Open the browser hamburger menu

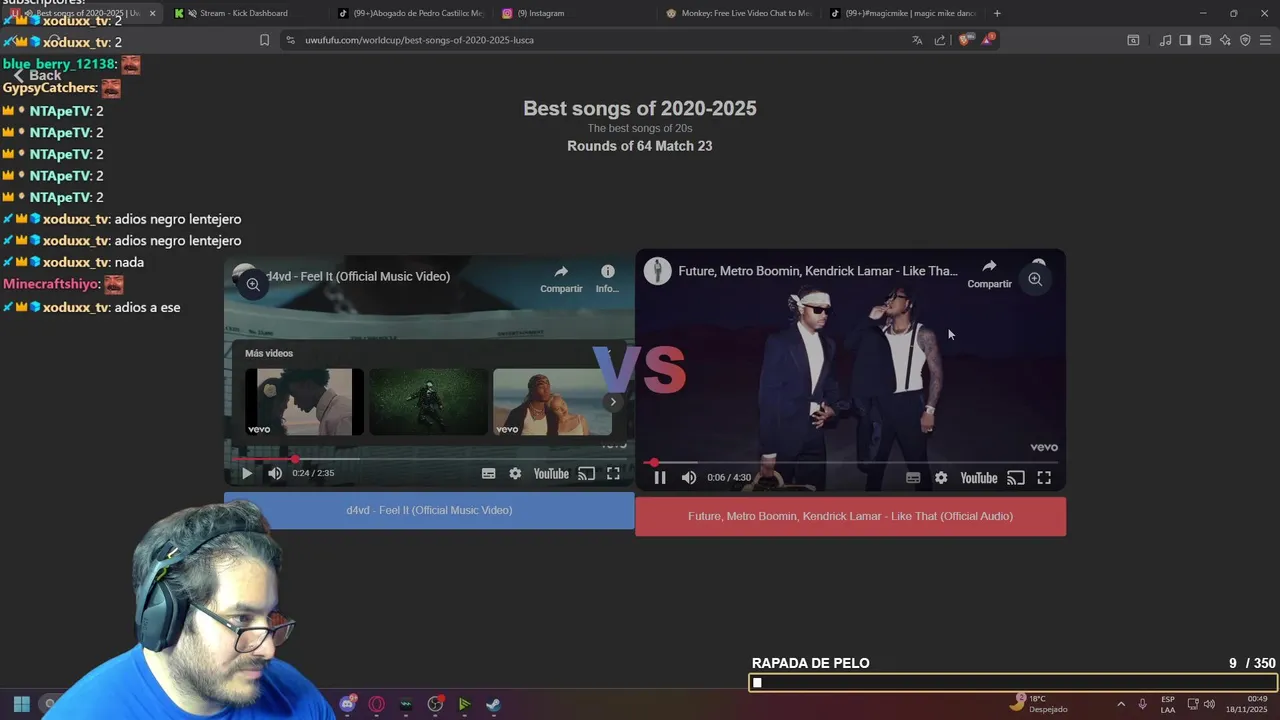click(1265, 40)
